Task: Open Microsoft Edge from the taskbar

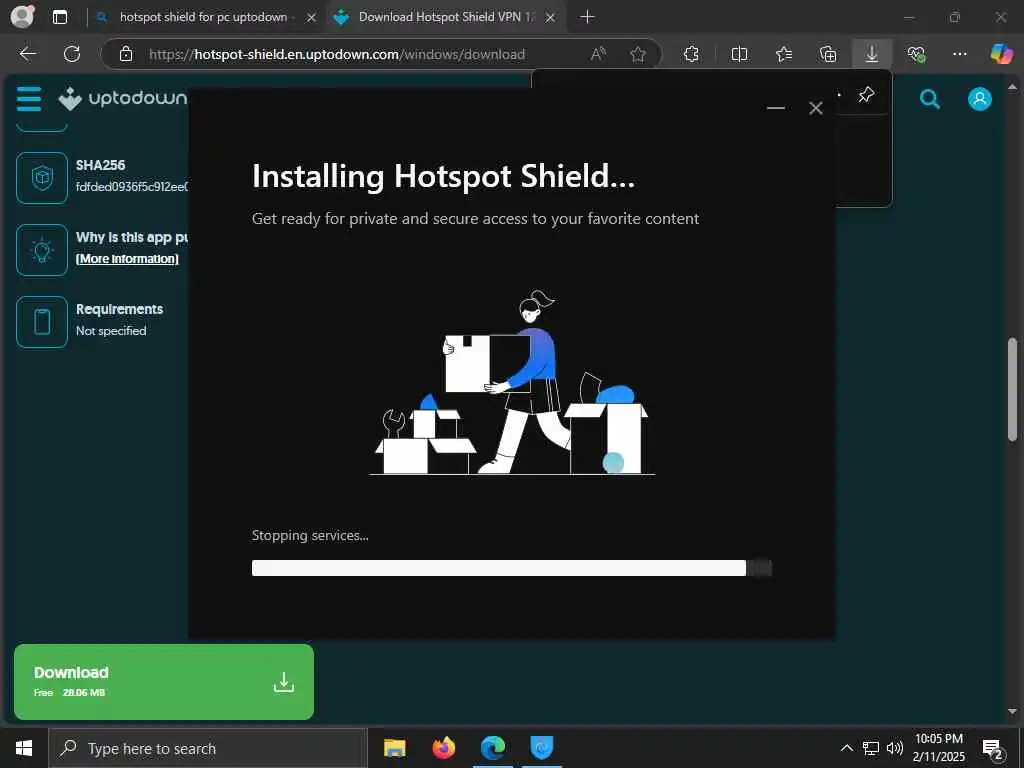Action: tap(492, 748)
